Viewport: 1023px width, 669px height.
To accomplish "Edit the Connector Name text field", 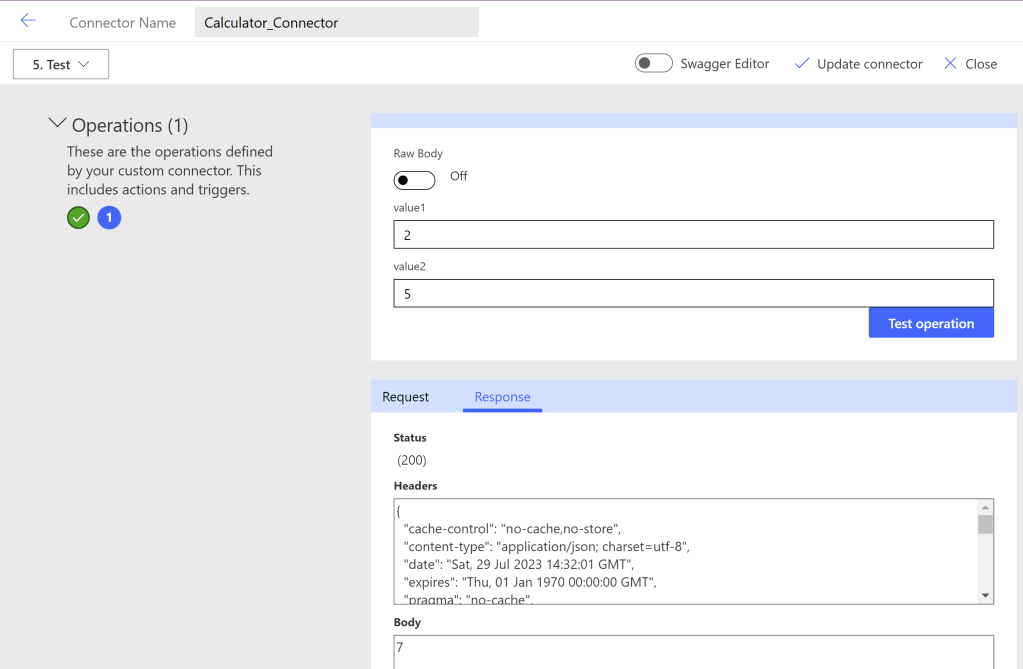I will coord(336,23).
